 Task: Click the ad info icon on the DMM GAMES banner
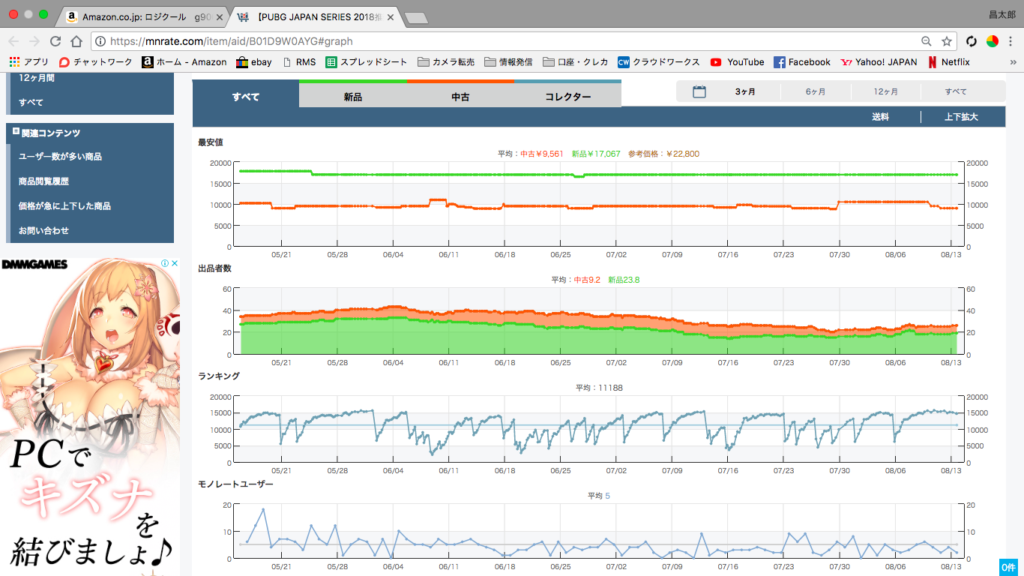[x=165, y=263]
